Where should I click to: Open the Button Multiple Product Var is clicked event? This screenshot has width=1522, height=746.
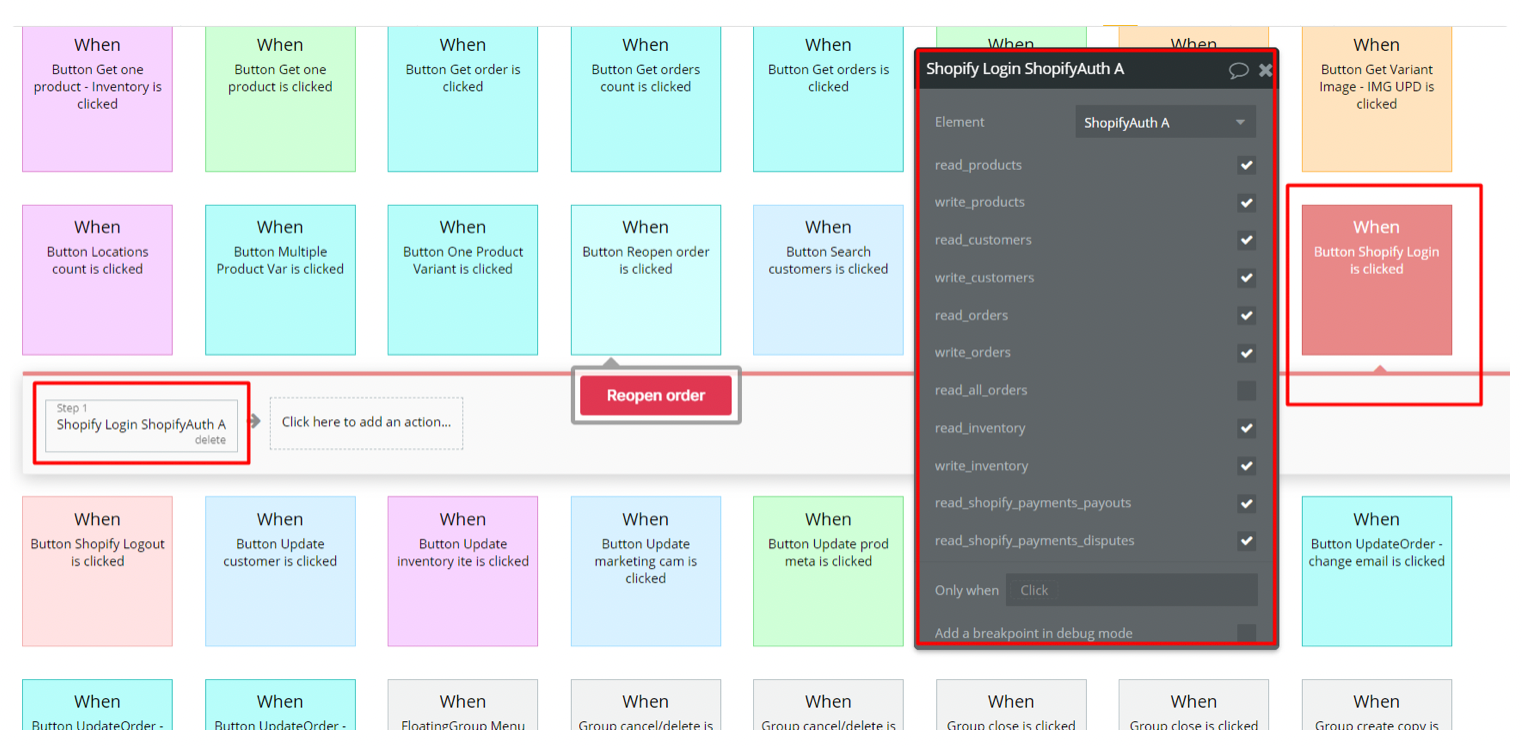pos(280,280)
